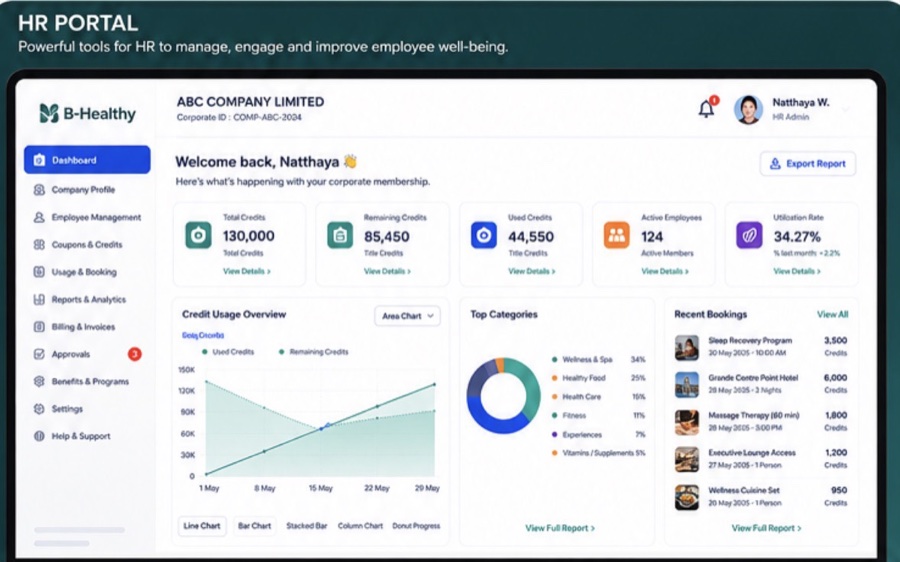
Task: Open Grande Centre Point Hotel thumbnail
Action: coord(686,384)
